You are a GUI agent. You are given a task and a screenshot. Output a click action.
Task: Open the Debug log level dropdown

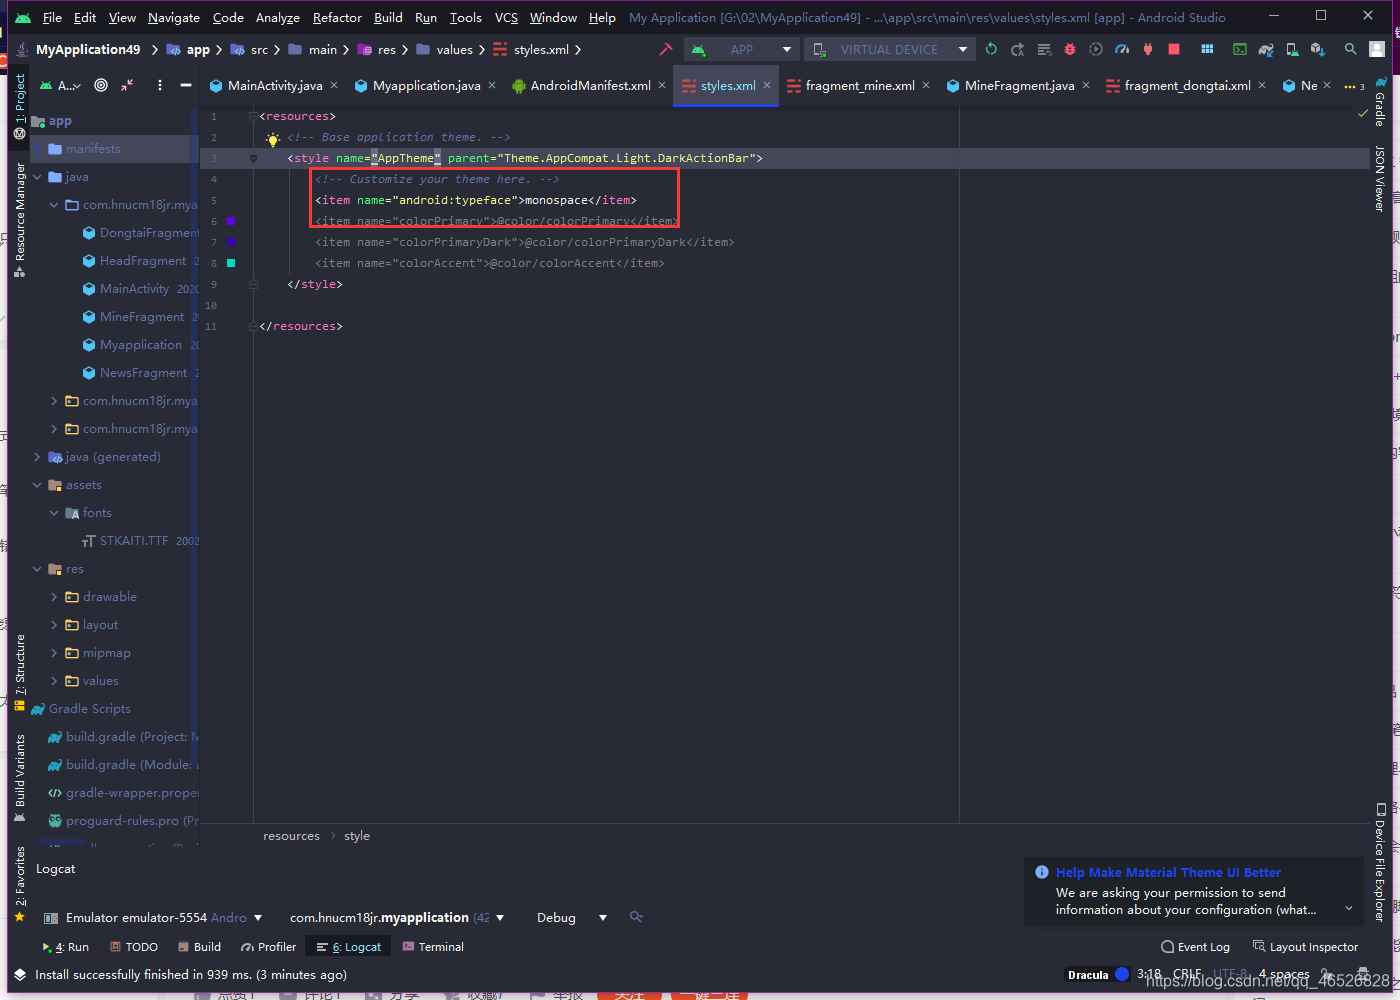[571, 917]
